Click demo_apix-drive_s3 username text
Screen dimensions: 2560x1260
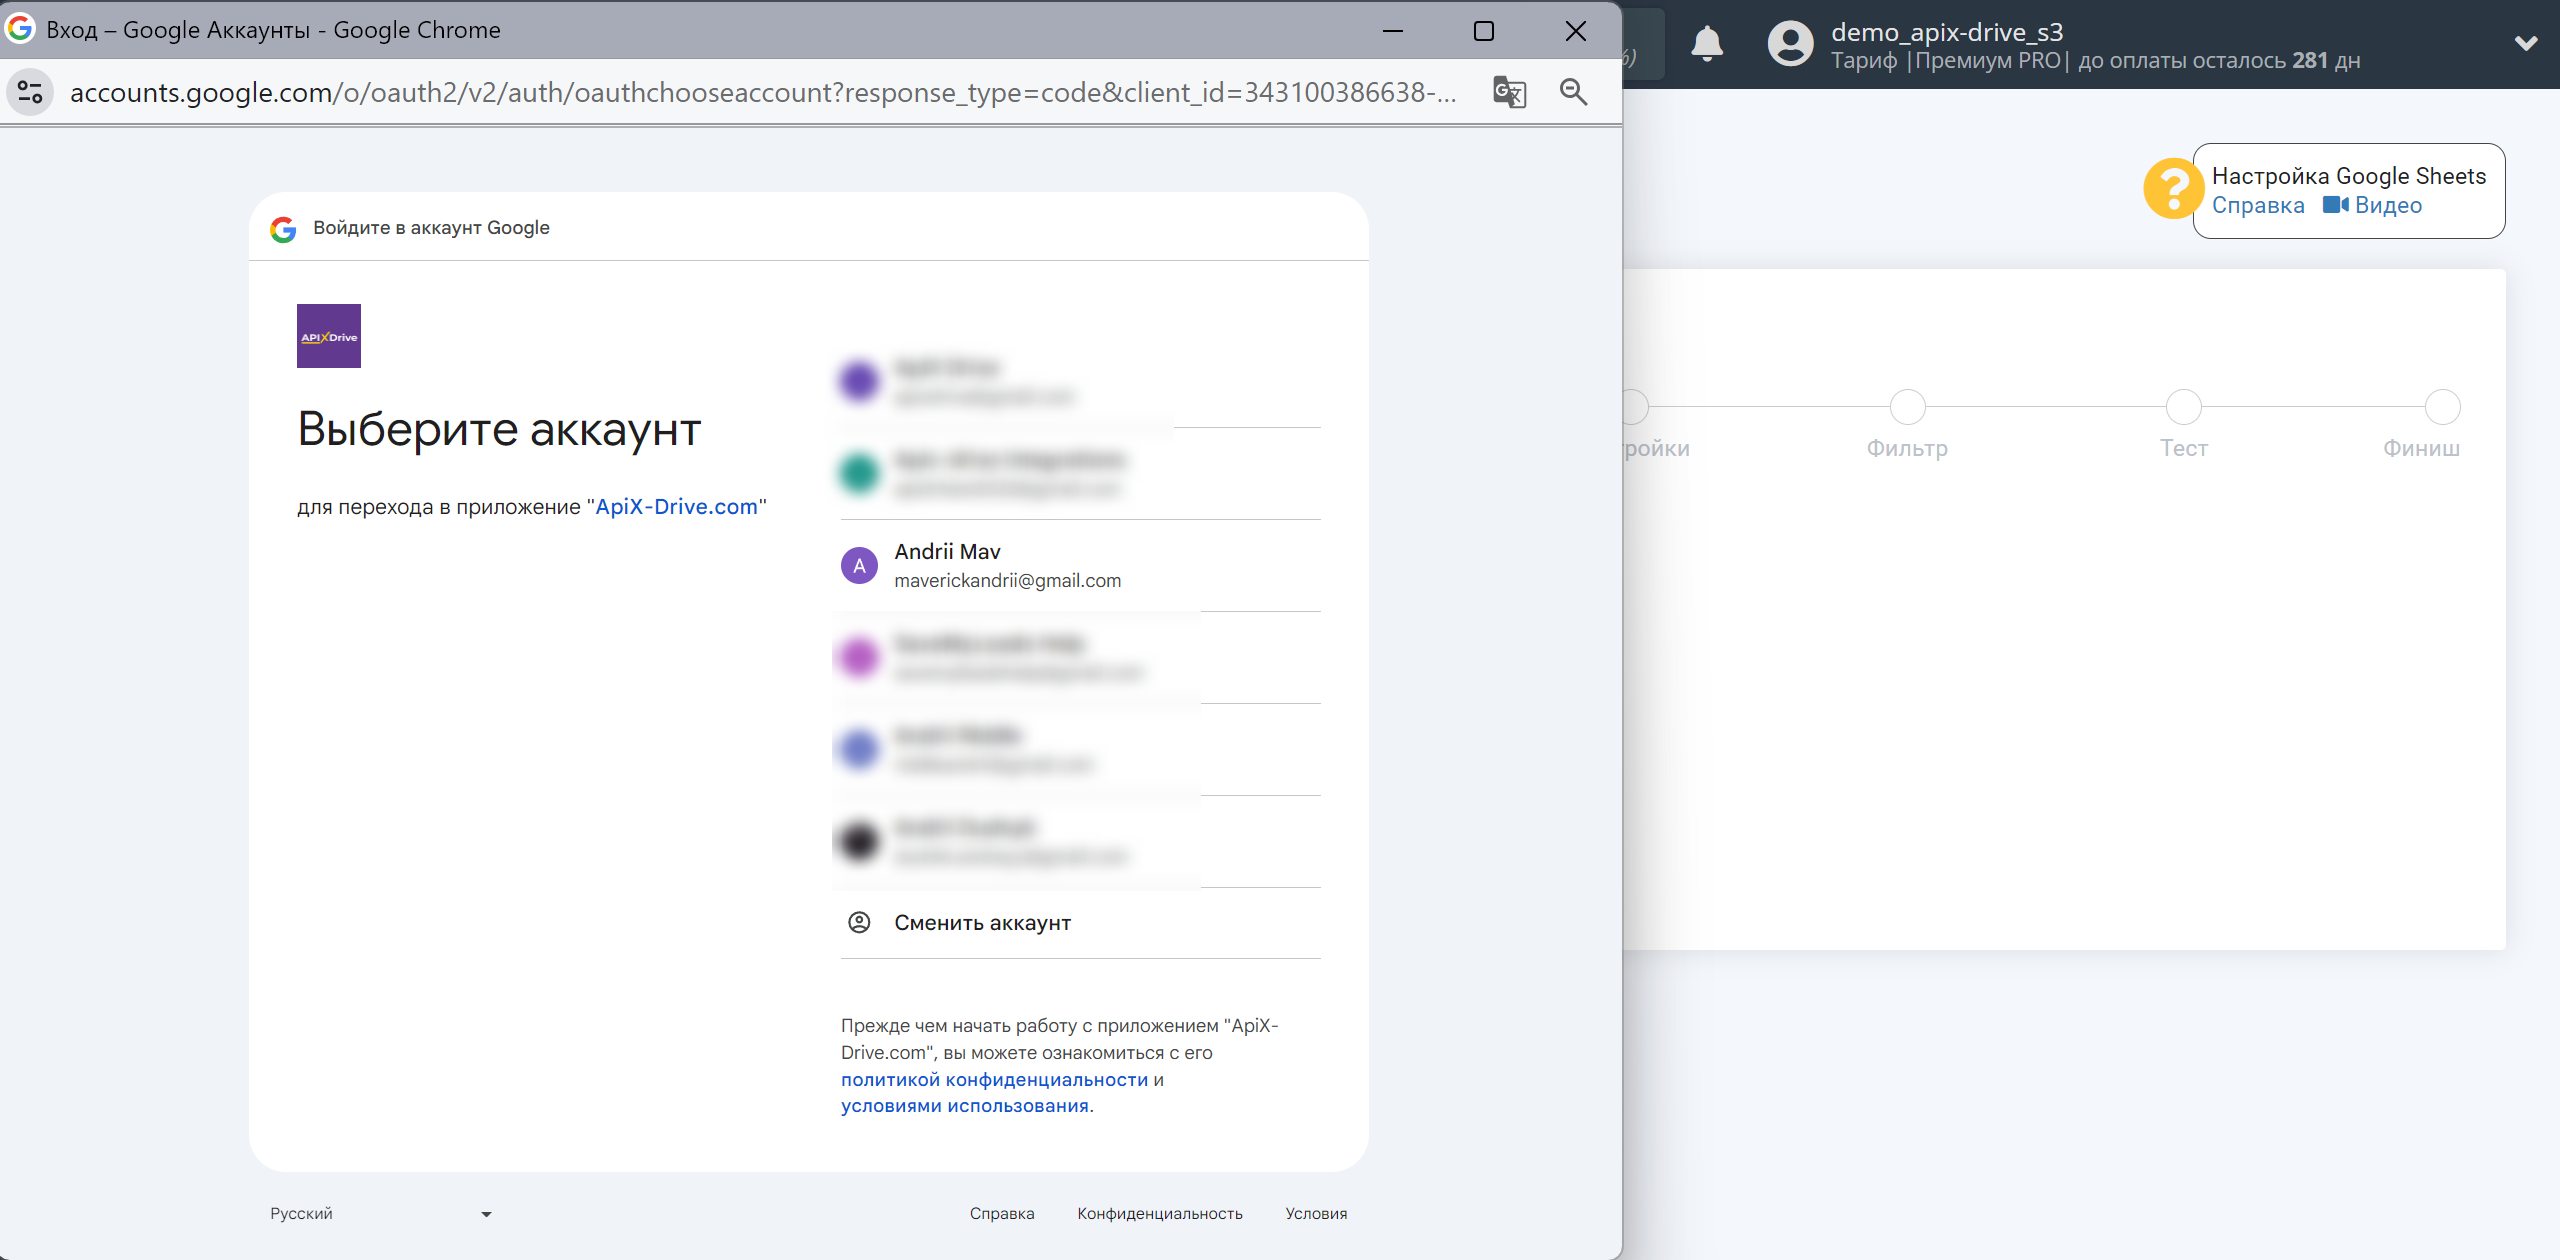click(x=1947, y=32)
